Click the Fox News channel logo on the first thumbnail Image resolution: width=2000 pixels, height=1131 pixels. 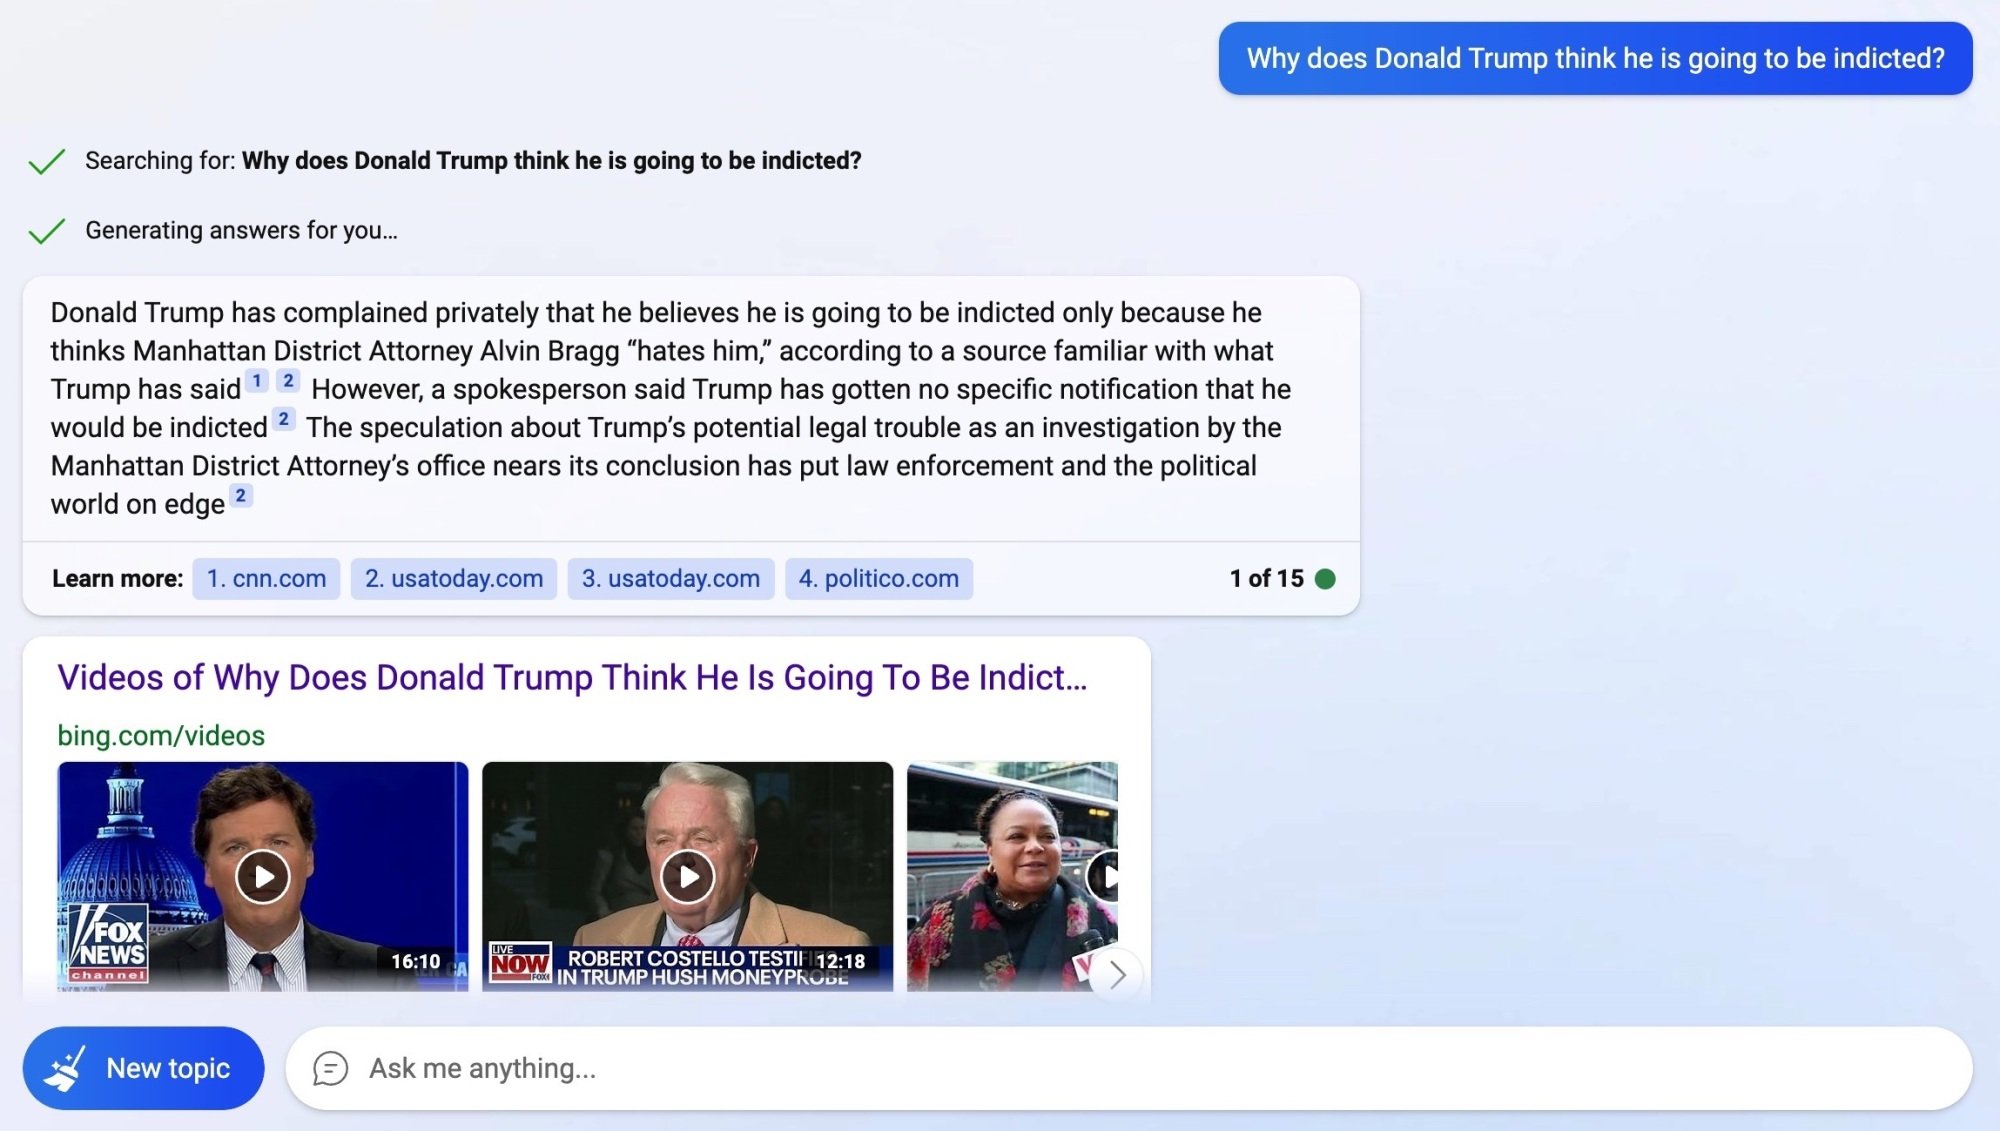pyautogui.click(x=108, y=943)
